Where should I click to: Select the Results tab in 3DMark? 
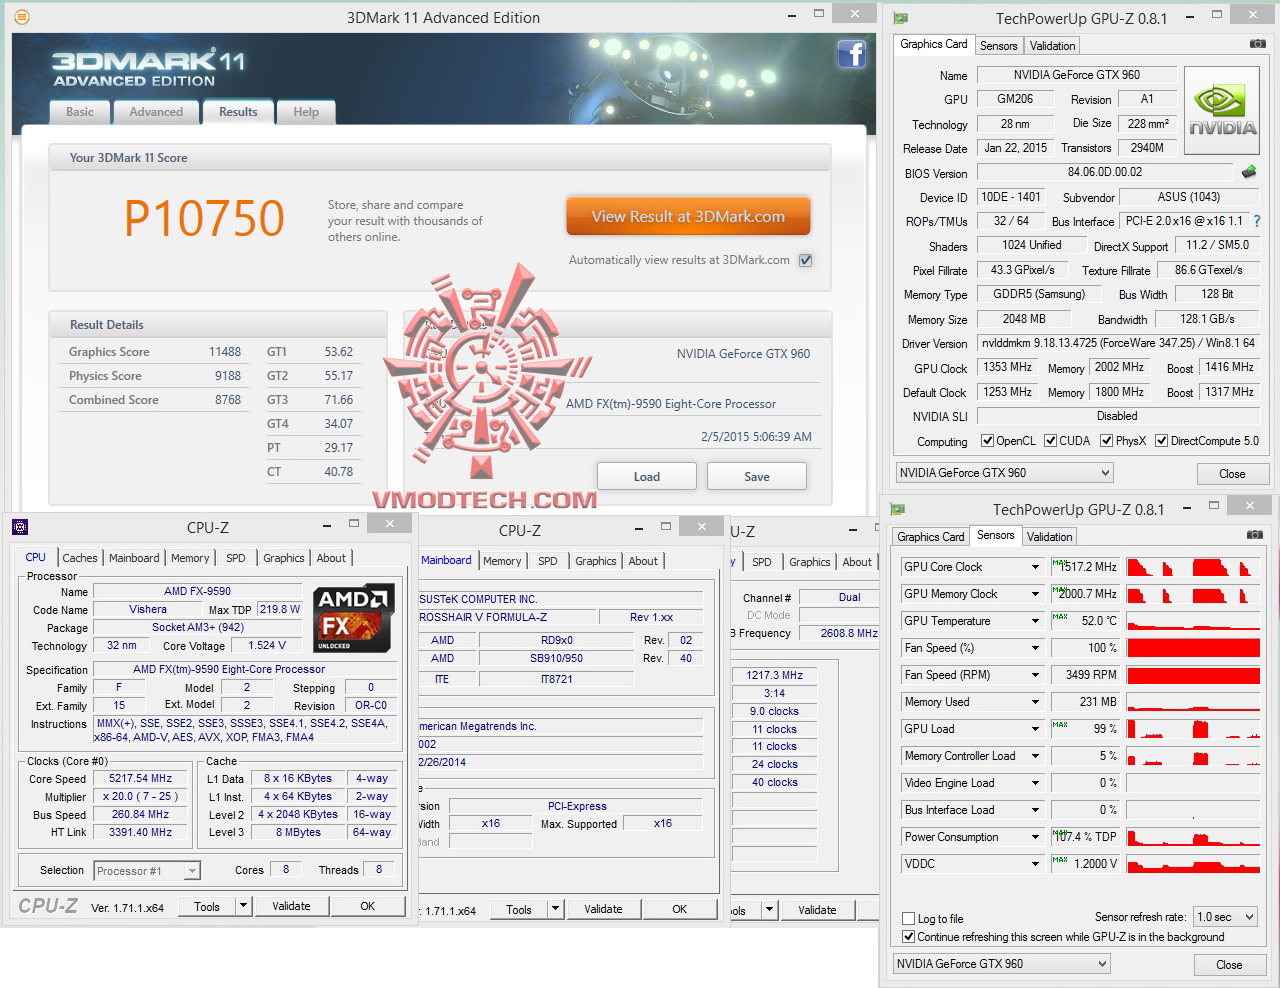click(238, 112)
